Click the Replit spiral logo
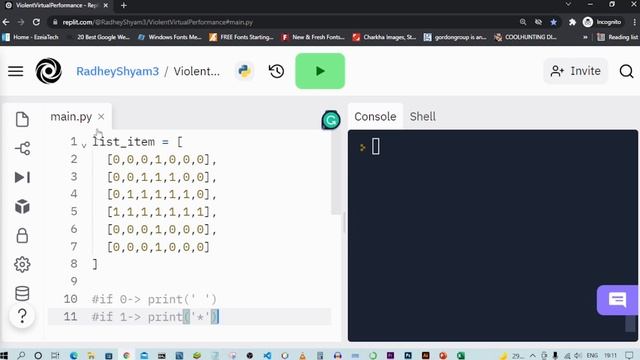 49,71
